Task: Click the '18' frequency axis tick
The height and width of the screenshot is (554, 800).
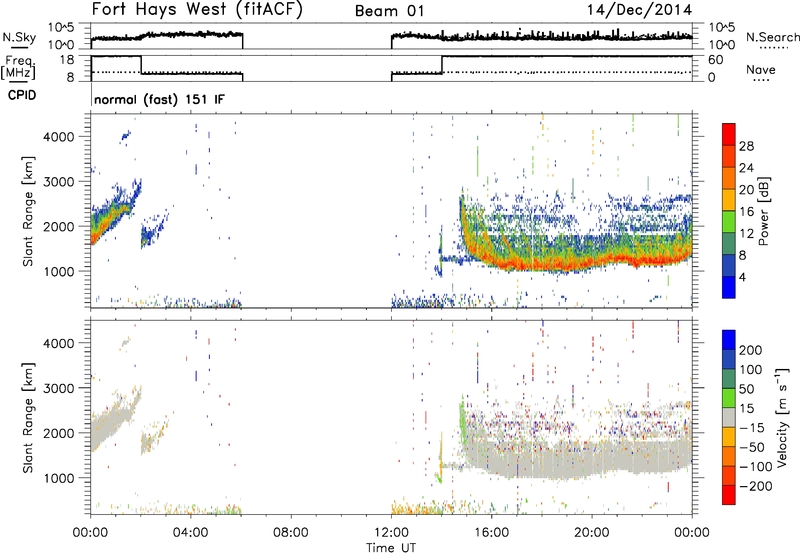Action: tap(67, 60)
